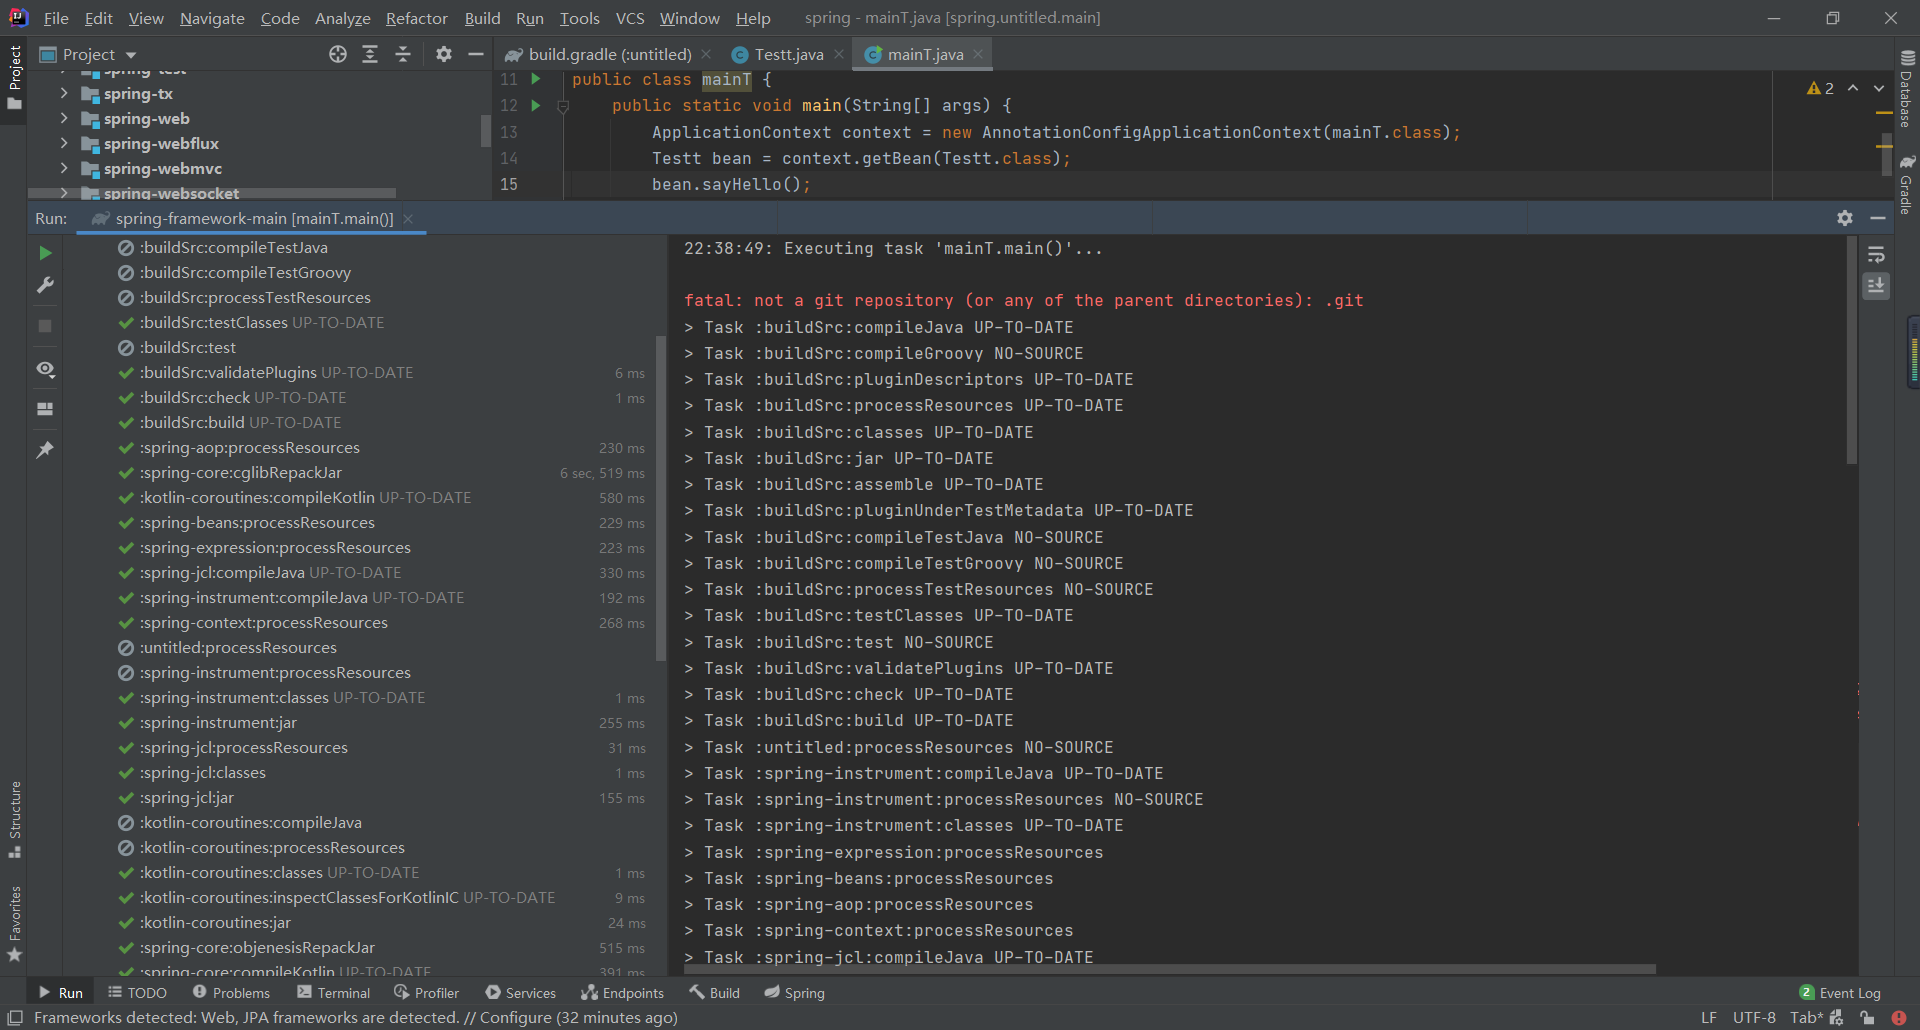
Task: Click the wrench icon in Run toolbar
Action: point(45,286)
